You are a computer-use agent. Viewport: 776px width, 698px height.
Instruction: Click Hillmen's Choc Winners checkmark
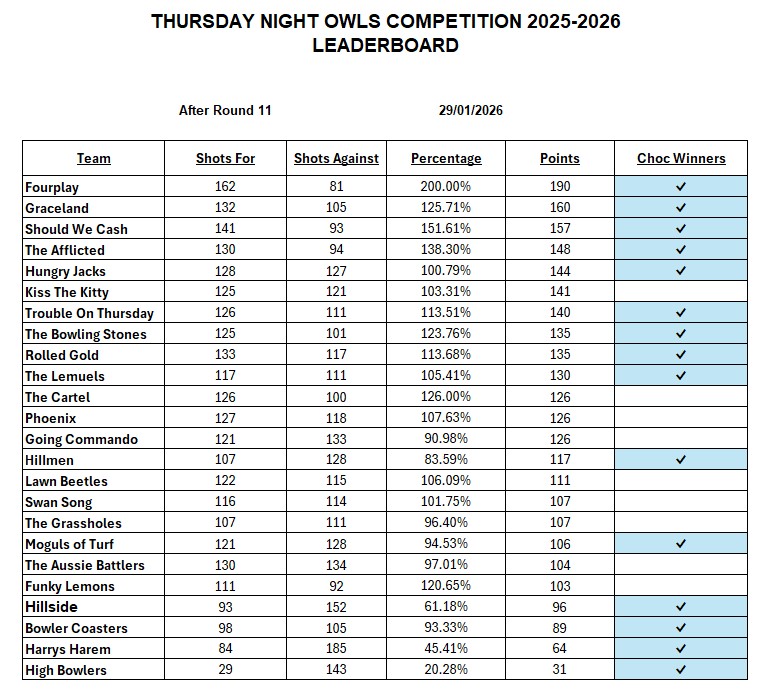click(x=681, y=460)
